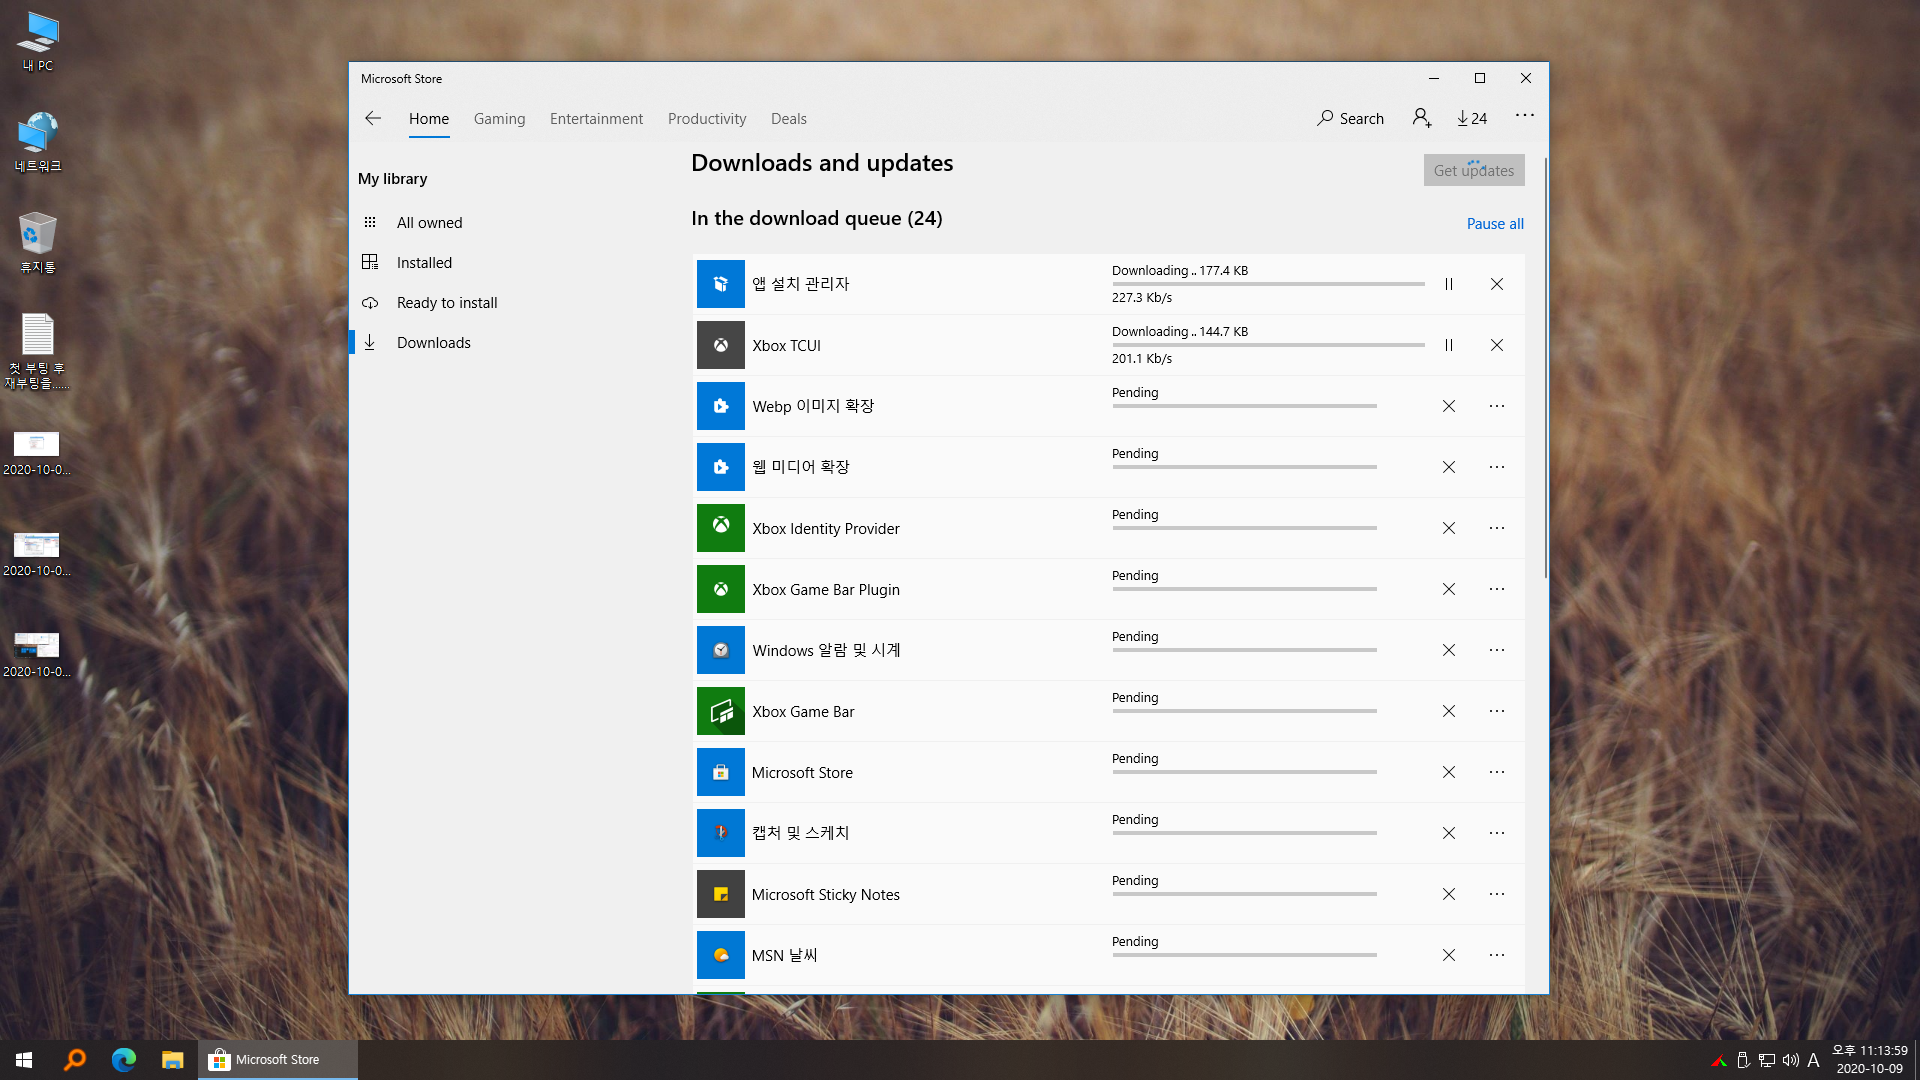This screenshot has height=1080, width=1920.
Task: Expand options menu for Xbox Game Bar
Action: [1496, 711]
